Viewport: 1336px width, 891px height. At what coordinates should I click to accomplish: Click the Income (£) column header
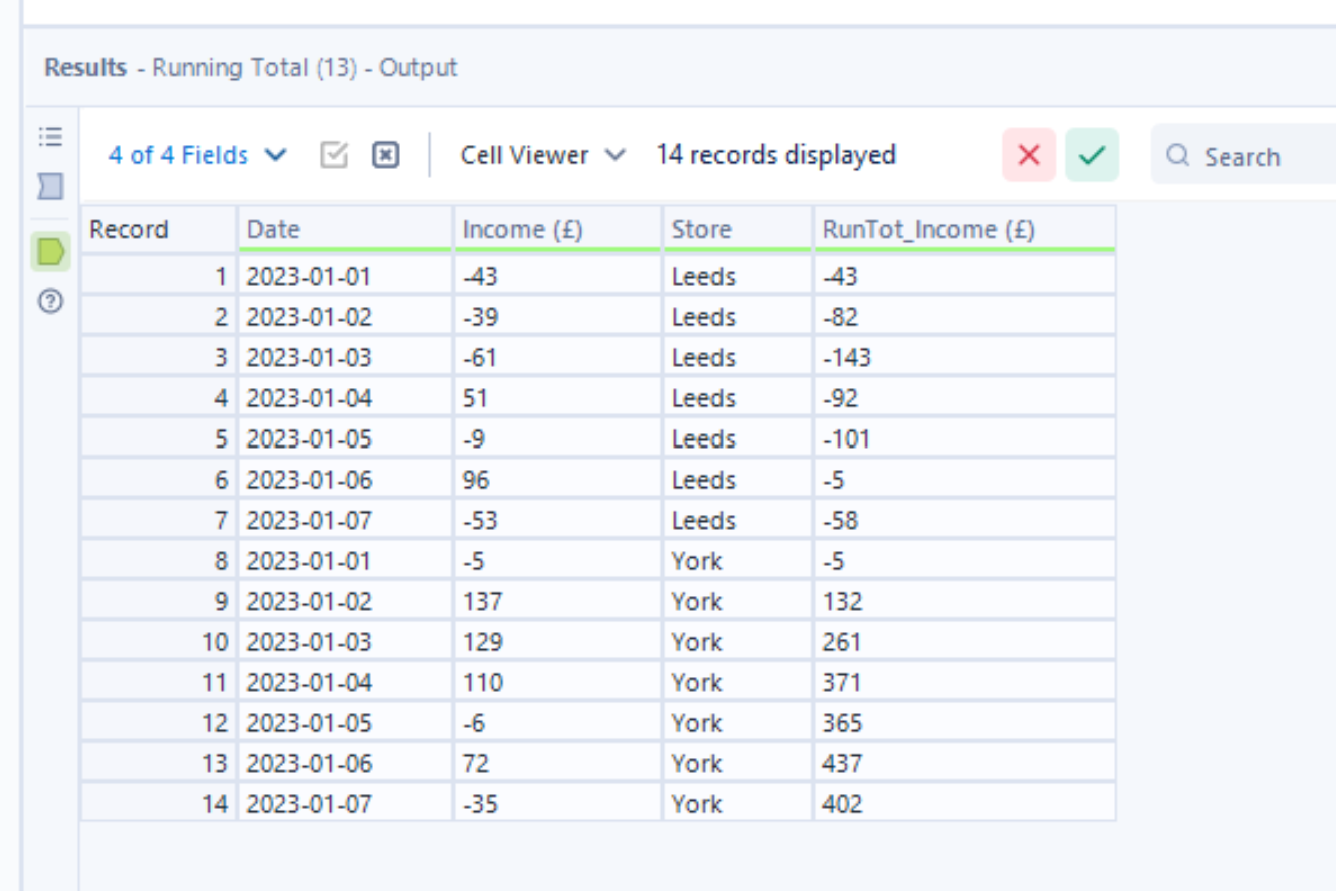point(557,230)
